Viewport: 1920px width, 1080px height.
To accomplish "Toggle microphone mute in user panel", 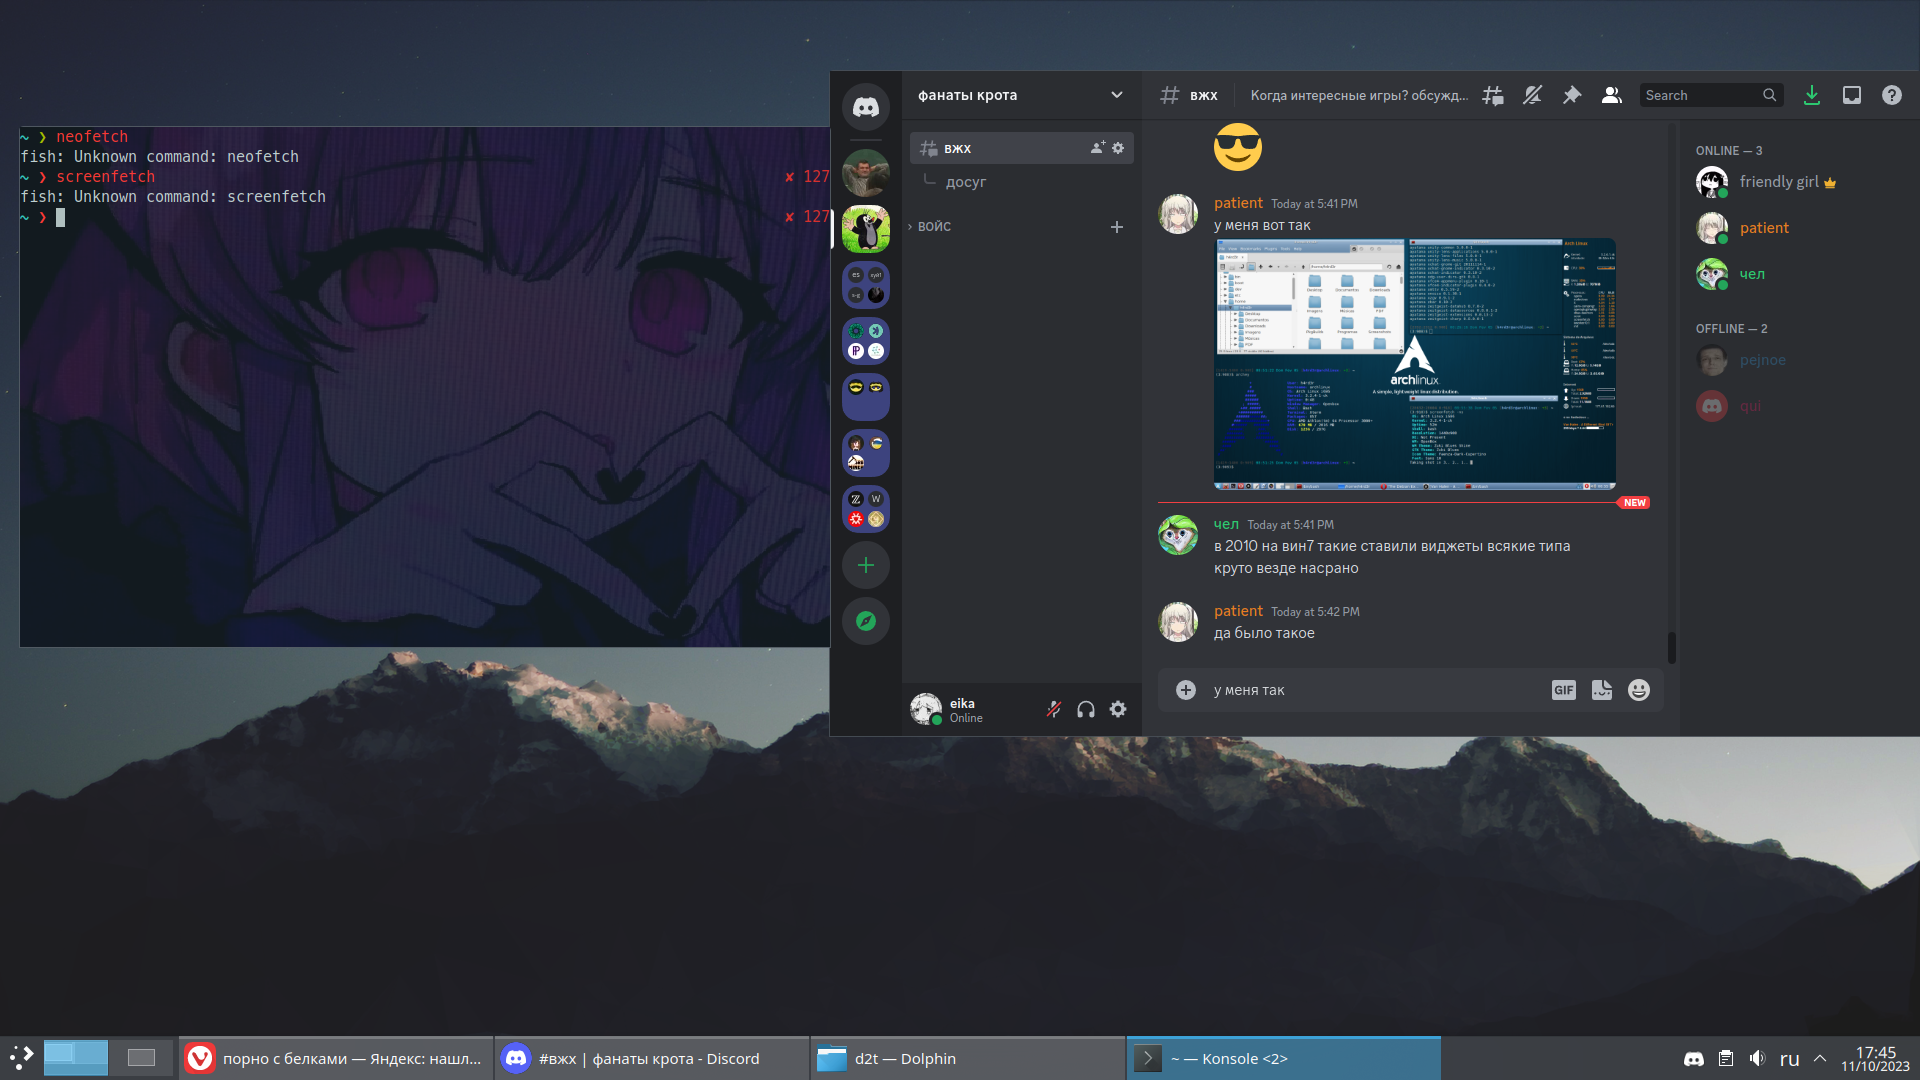I will pyautogui.click(x=1054, y=709).
